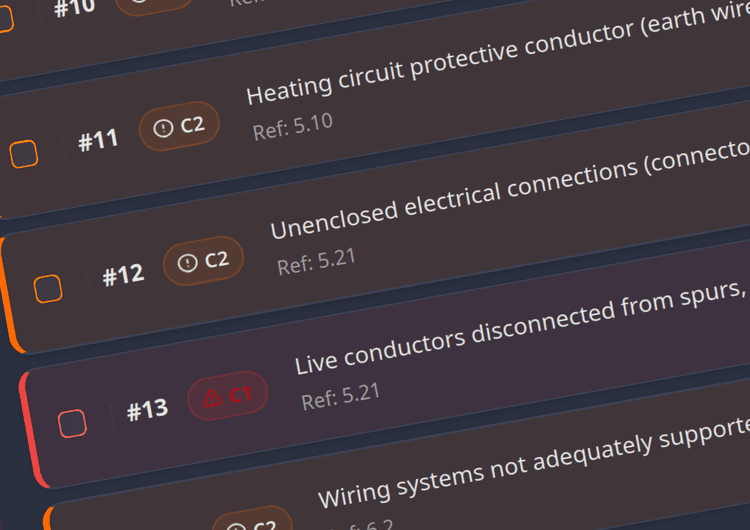Screen dimensions: 750x530
Task: Select the C2 badge on item #11
Action: click(179, 126)
